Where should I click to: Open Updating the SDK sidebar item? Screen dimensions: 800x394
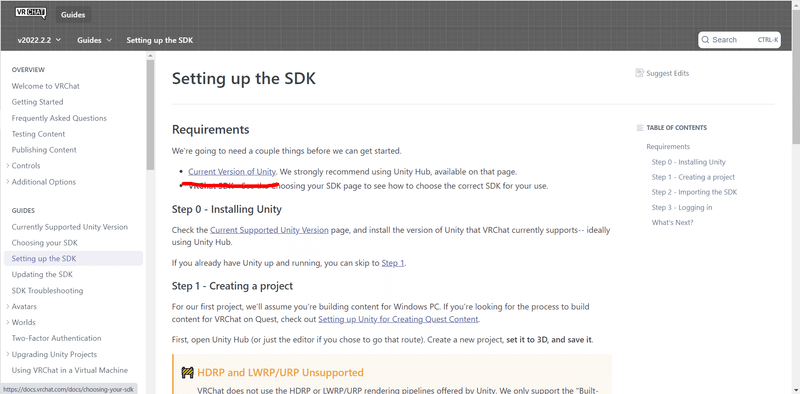click(42, 275)
